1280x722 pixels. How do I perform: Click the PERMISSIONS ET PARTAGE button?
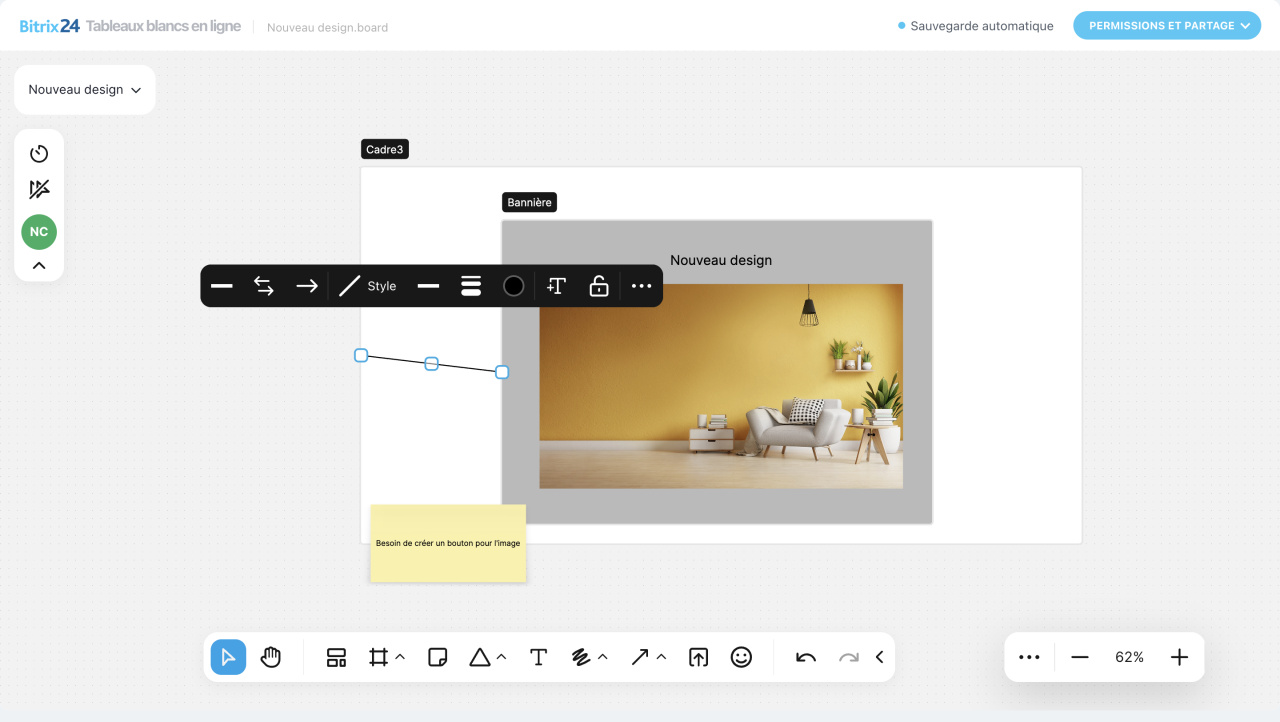pos(1166,25)
